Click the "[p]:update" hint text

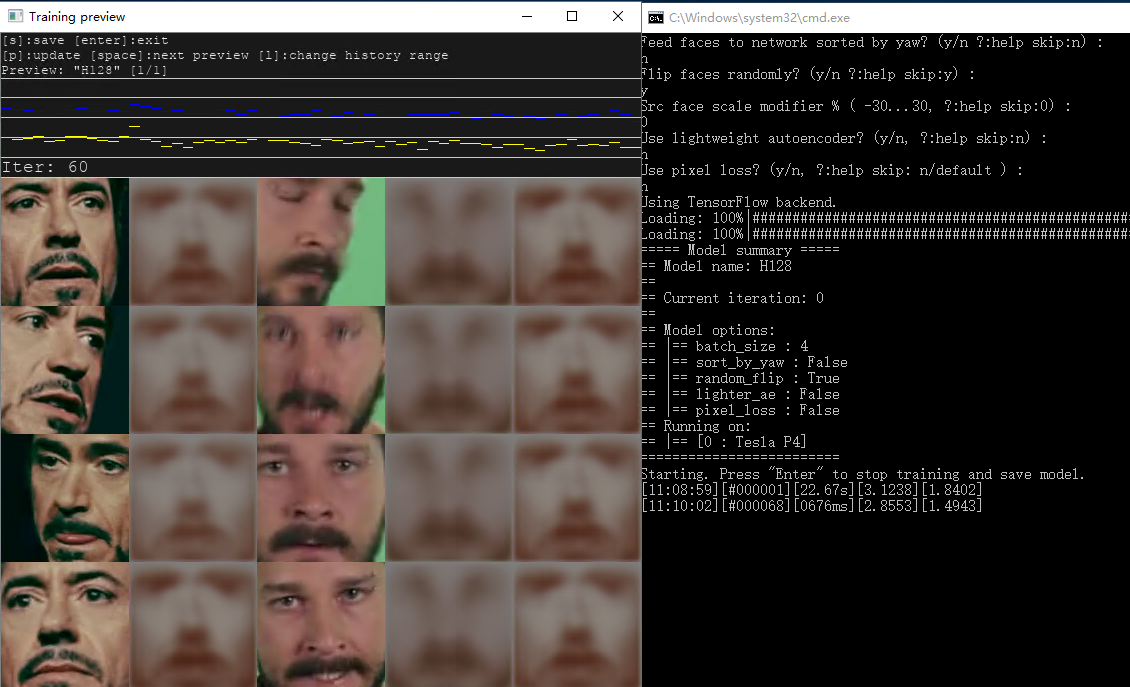[x=41, y=56]
